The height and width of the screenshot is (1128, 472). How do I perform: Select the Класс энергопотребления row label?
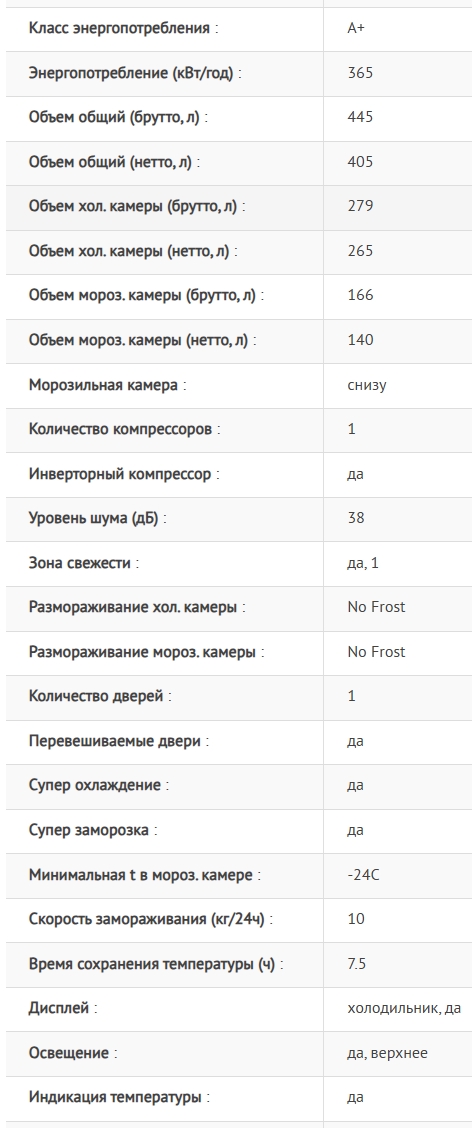click(x=123, y=29)
